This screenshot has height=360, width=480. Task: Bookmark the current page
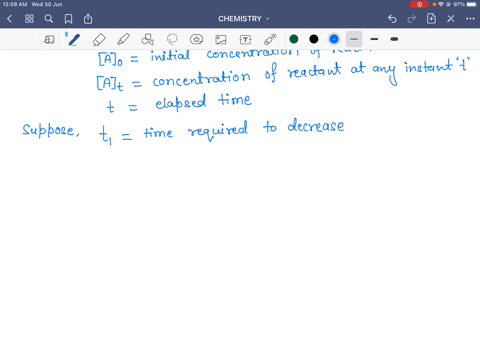pos(68,19)
